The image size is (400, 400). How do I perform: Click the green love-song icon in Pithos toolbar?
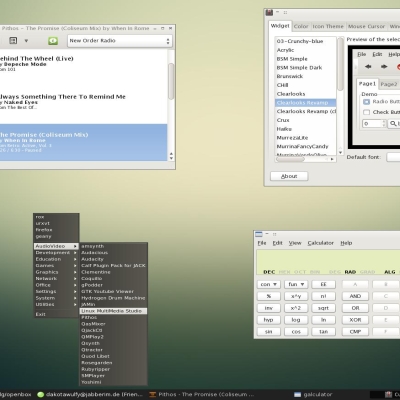[53, 41]
